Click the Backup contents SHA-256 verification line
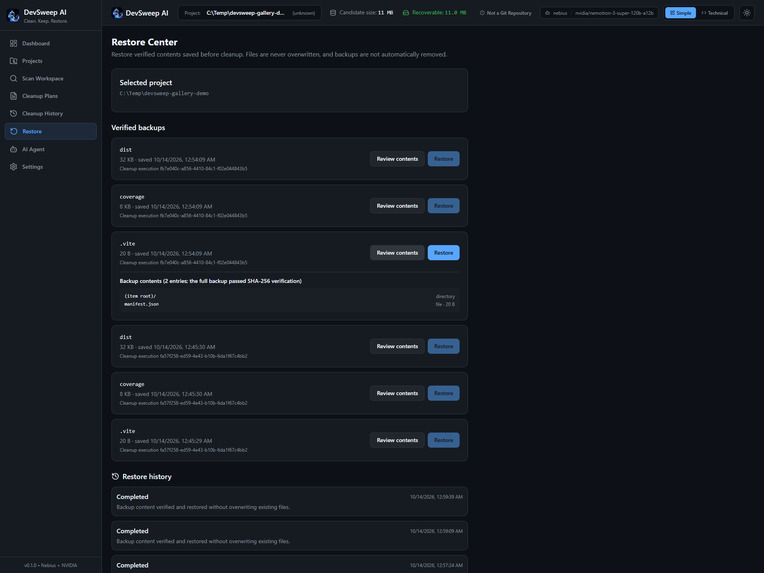 pyautogui.click(x=210, y=281)
